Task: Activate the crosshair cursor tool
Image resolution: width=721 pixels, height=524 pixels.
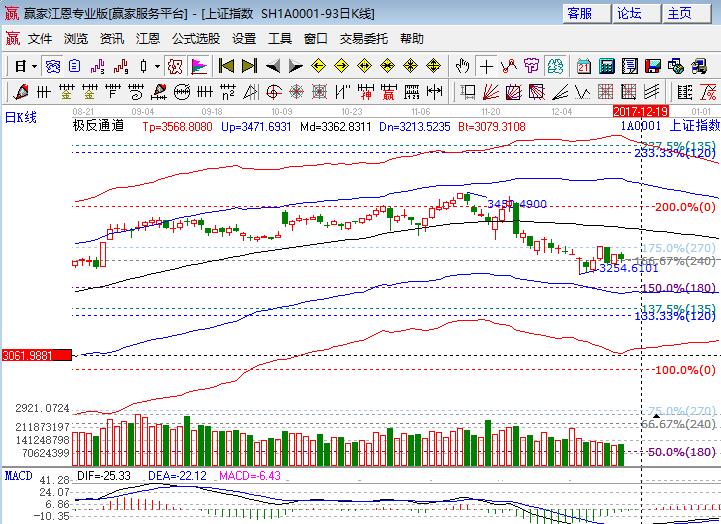Action: point(486,67)
